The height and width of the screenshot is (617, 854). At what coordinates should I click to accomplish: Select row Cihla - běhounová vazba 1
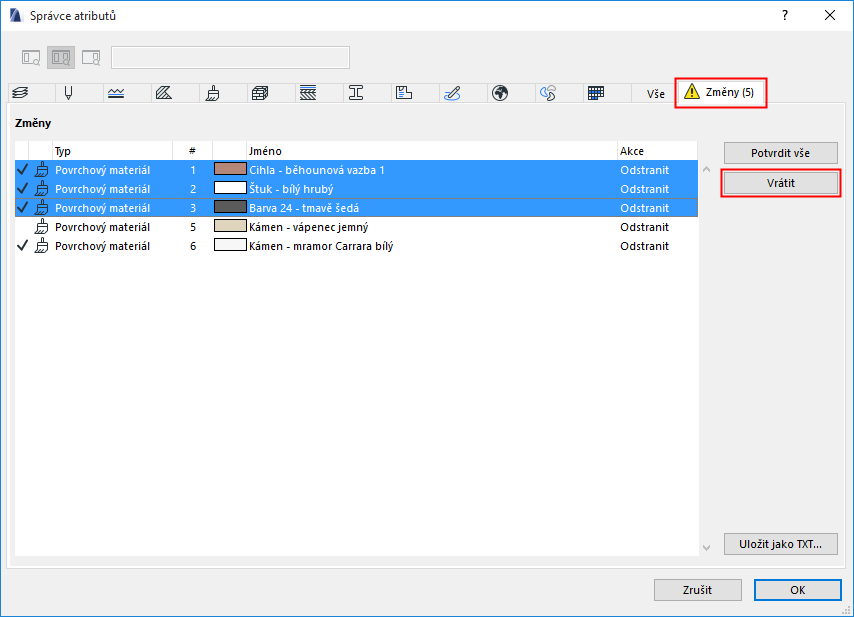[x=356, y=170]
